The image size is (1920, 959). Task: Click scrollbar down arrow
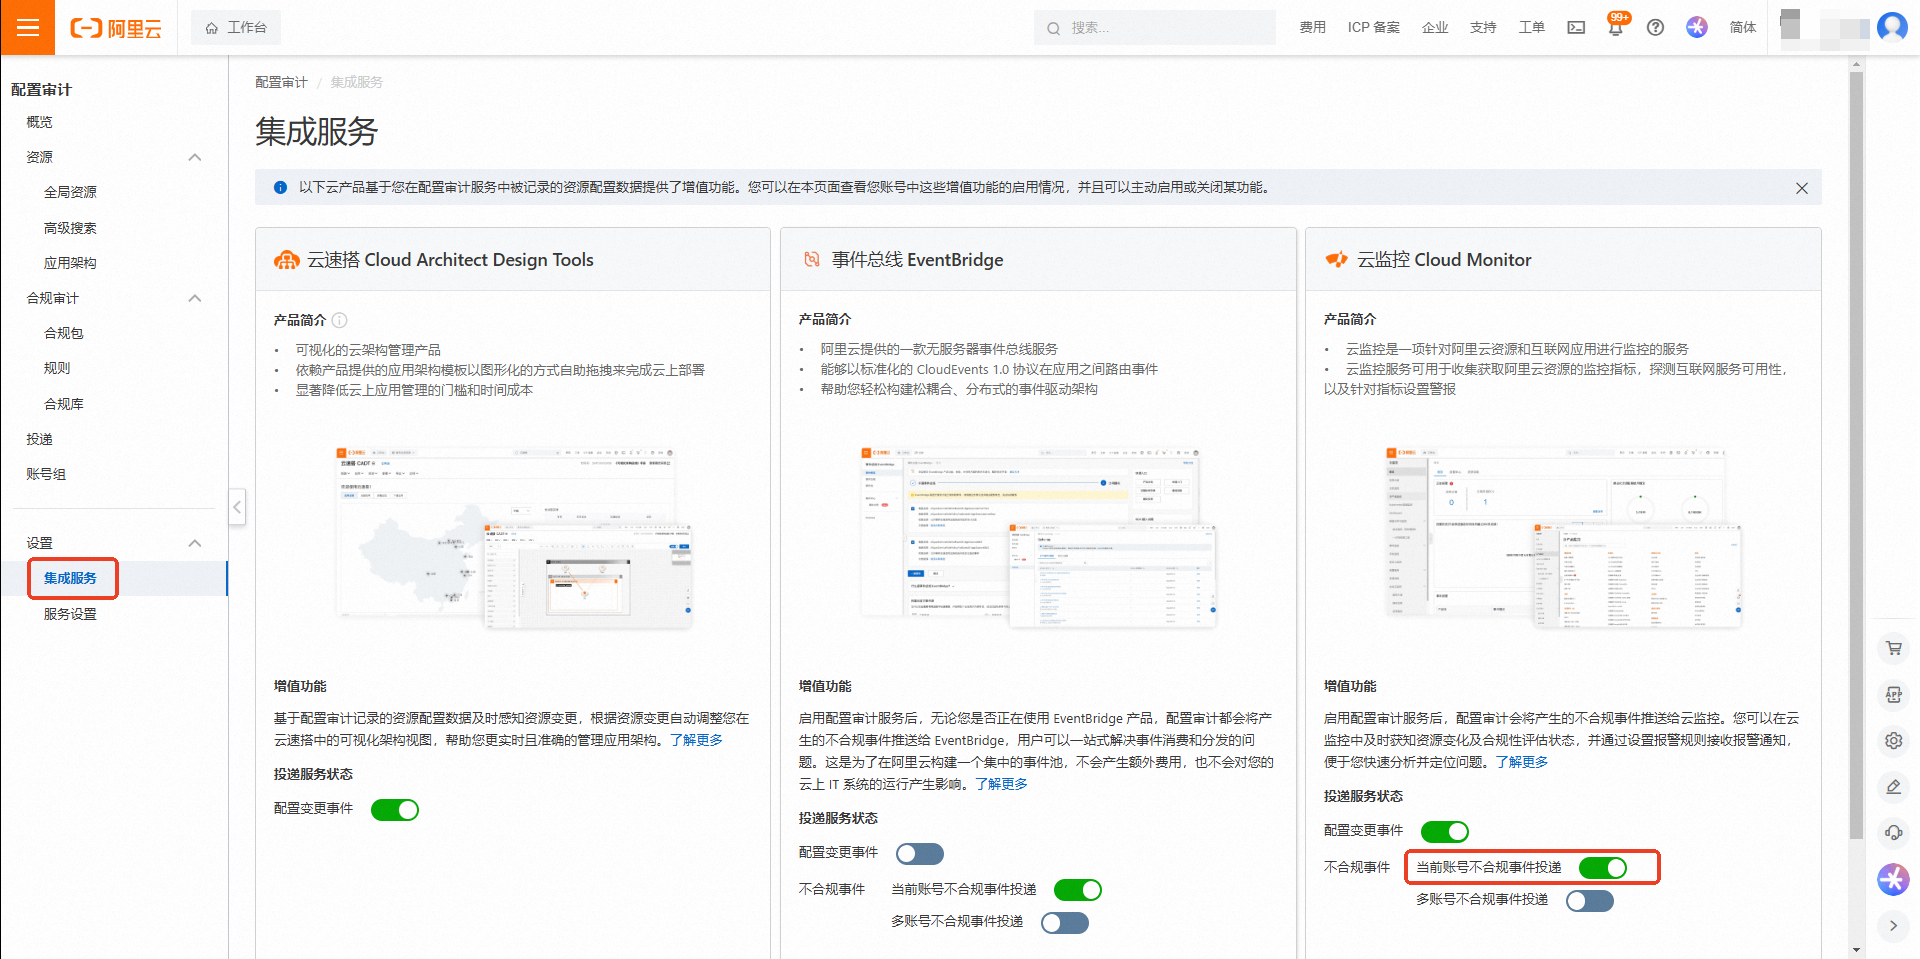tap(1856, 950)
